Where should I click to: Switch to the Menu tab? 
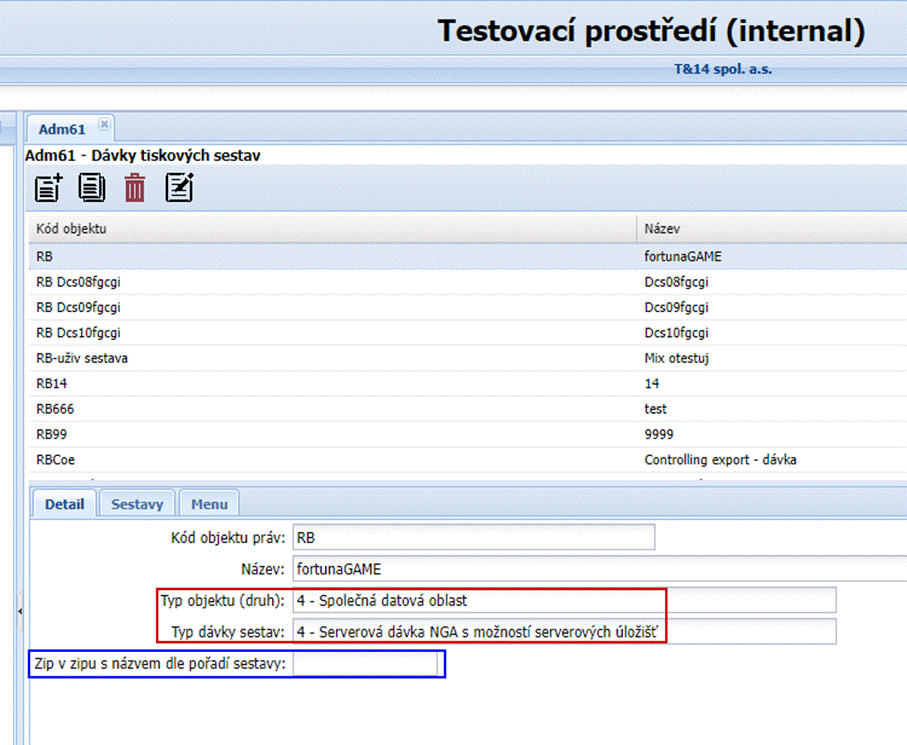pos(208,504)
